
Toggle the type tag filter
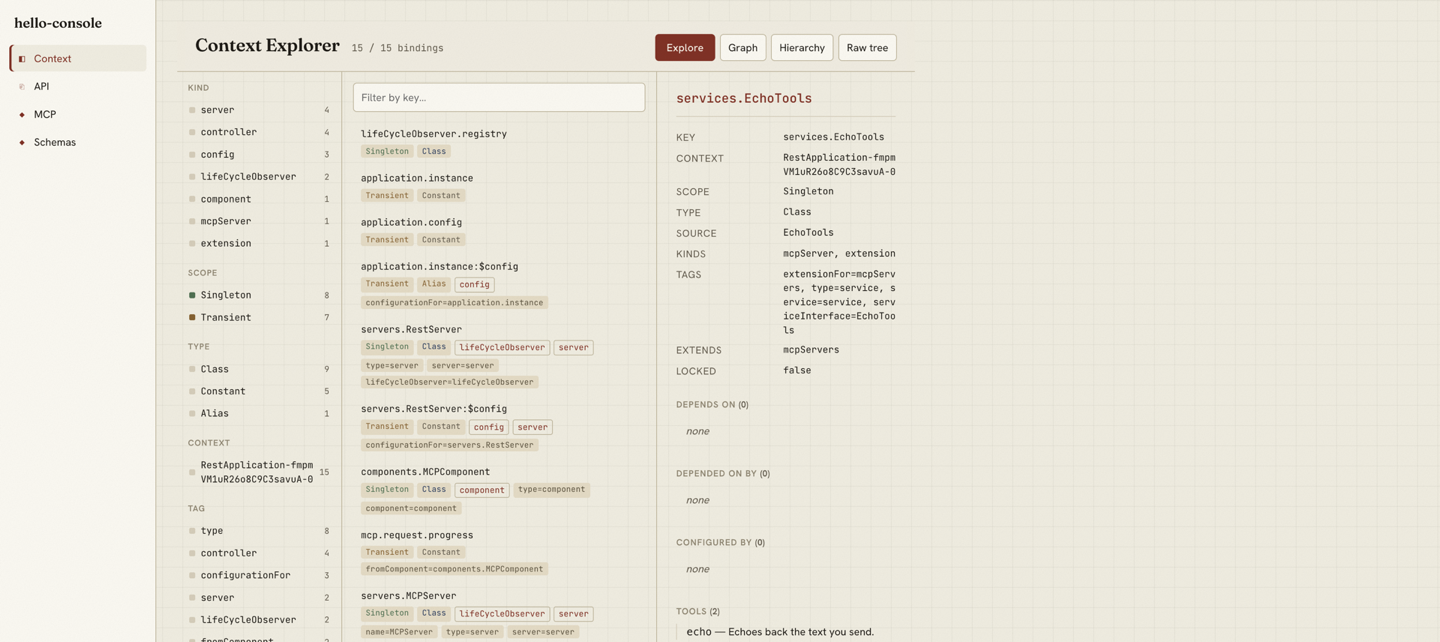[x=259, y=531]
